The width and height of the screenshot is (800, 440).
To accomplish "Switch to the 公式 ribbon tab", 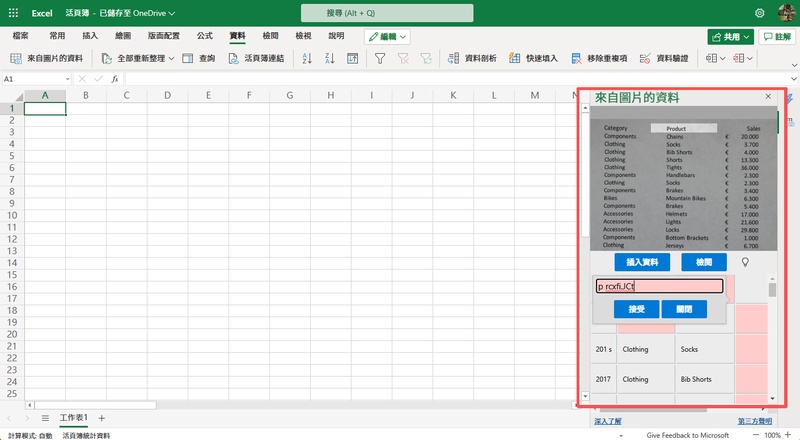I will coord(205,35).
